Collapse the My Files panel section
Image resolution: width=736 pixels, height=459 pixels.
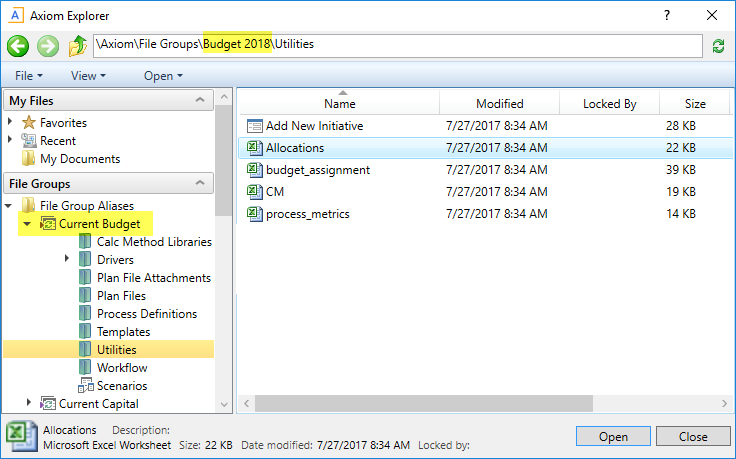[x=203, y=101]
